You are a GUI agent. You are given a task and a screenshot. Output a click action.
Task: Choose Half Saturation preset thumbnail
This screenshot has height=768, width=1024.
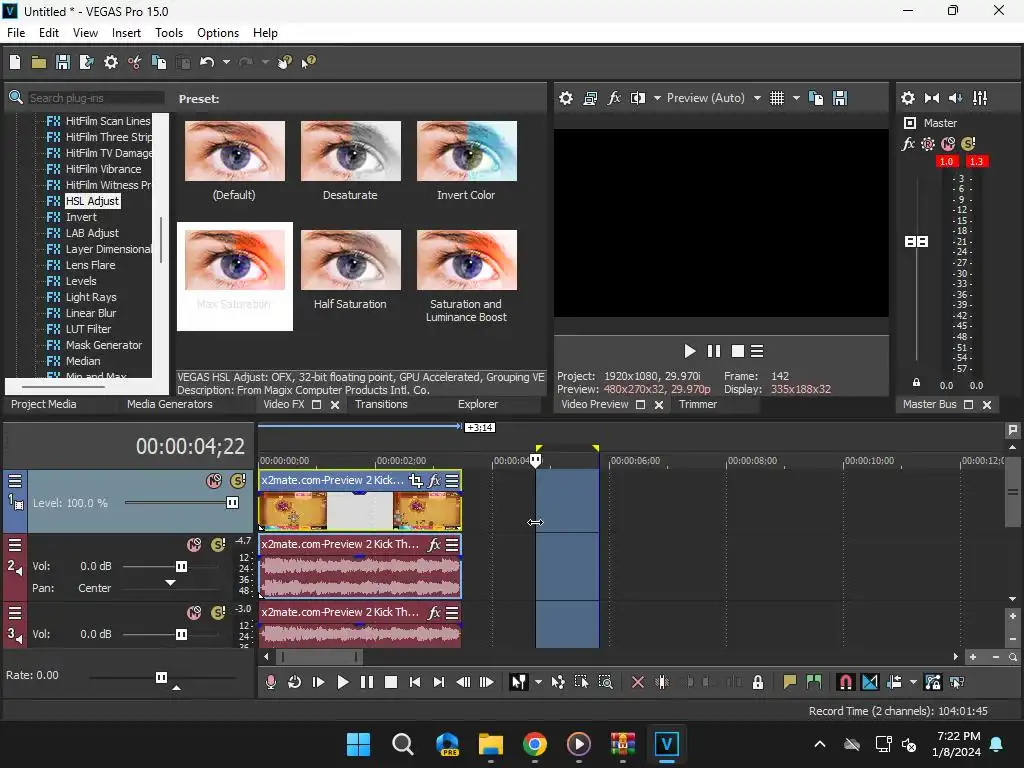coord(351,259)
